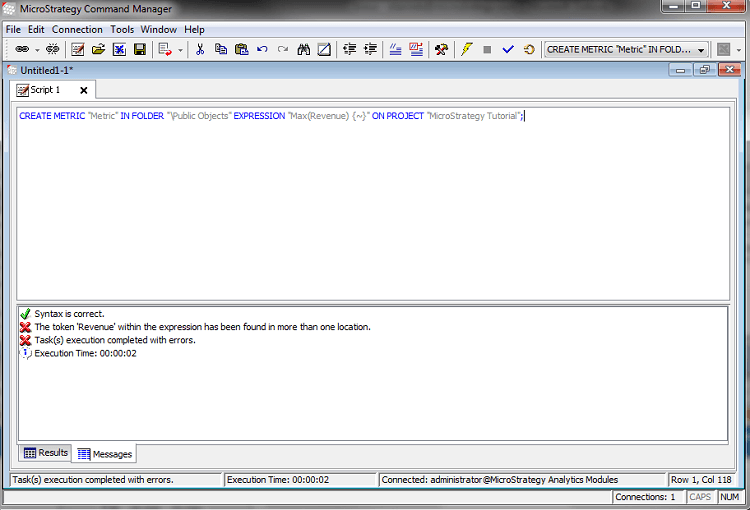The width and height of the screenshot is (750, 510).
Task: Open the Edit menu
Action: [36, 30]
